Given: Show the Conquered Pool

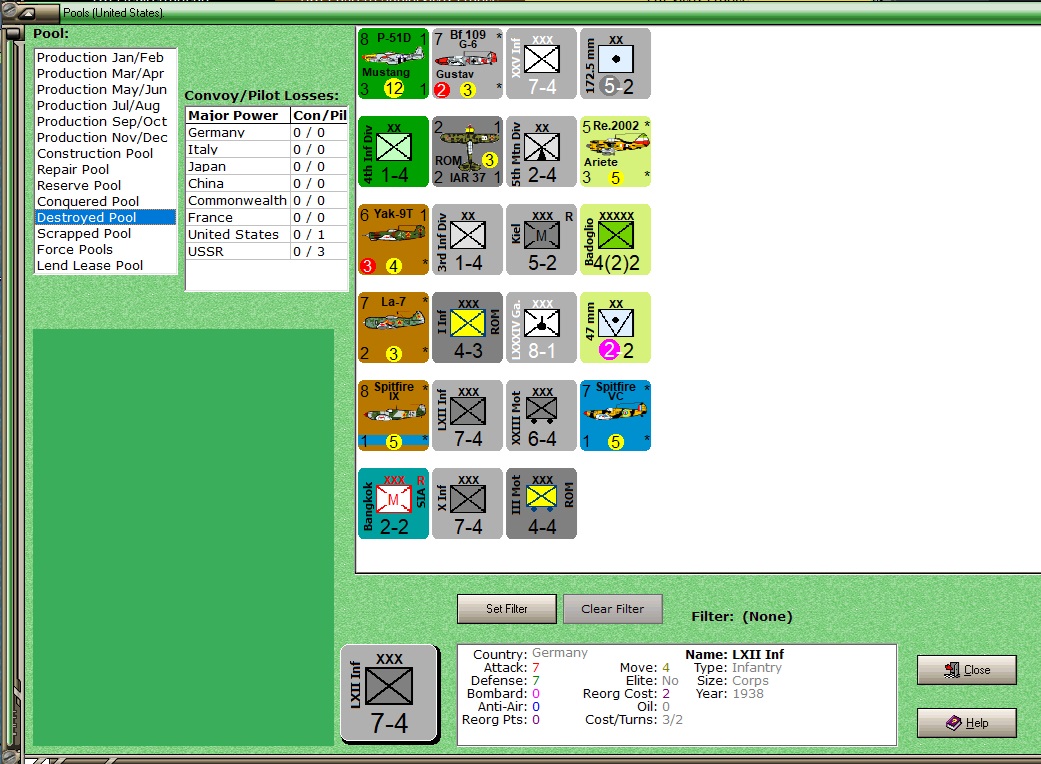Looking at the screenshot, I should 106,201.
